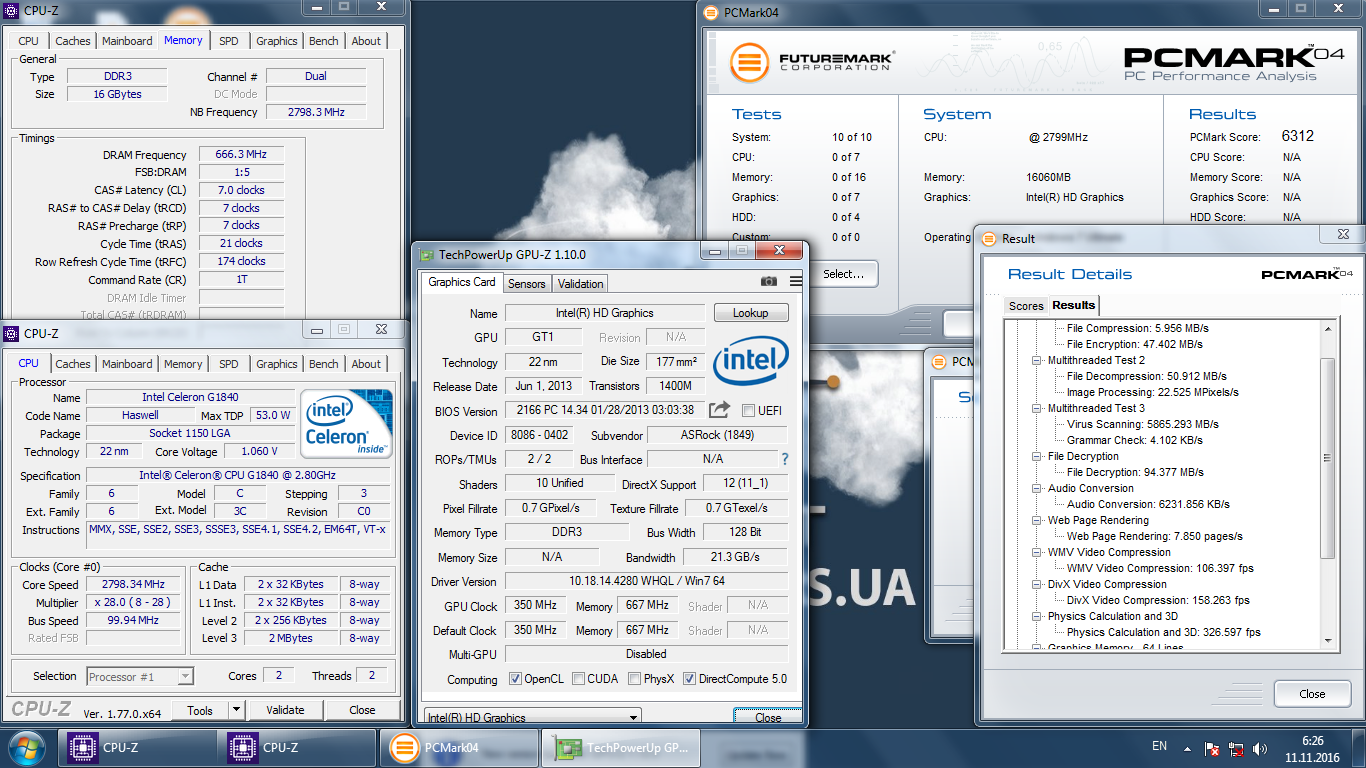Open the Windows Start menu orb
1366x768 pixels.
[x=27, y=747]
